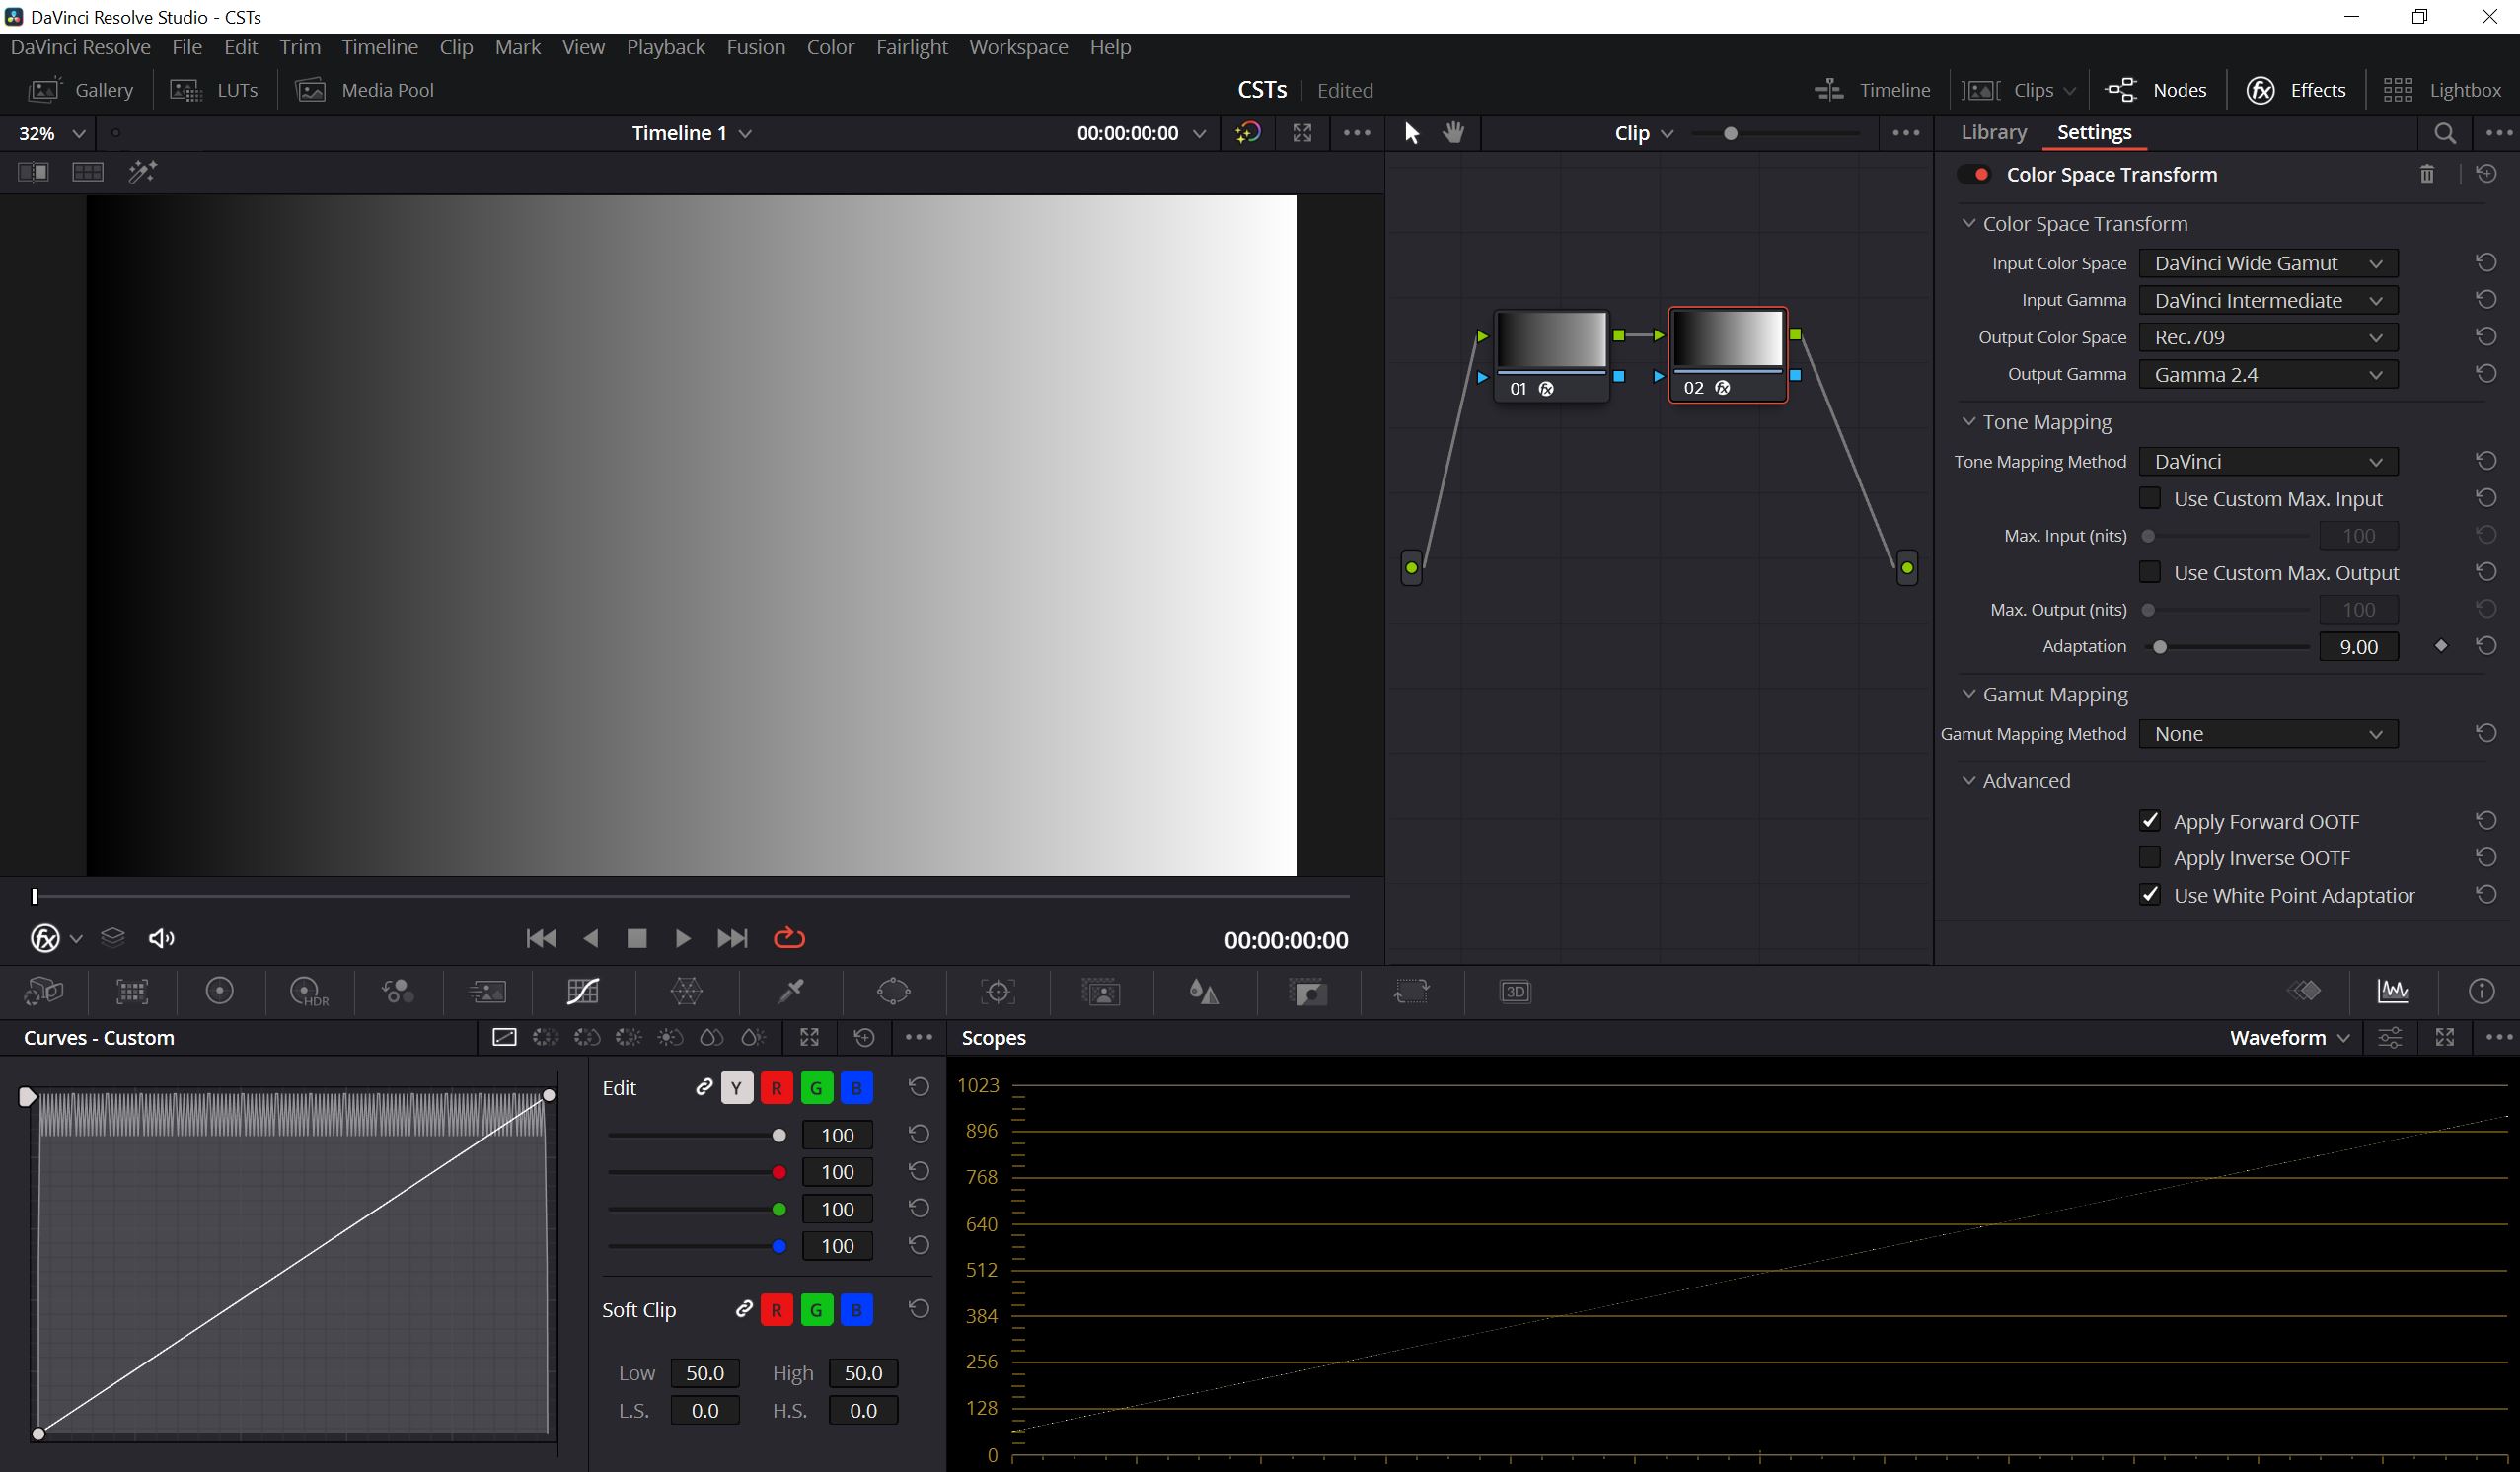Open the 3D stereoscopic palette
The width and height of the screenshot is (2520, 1472).
(1515, 991)
